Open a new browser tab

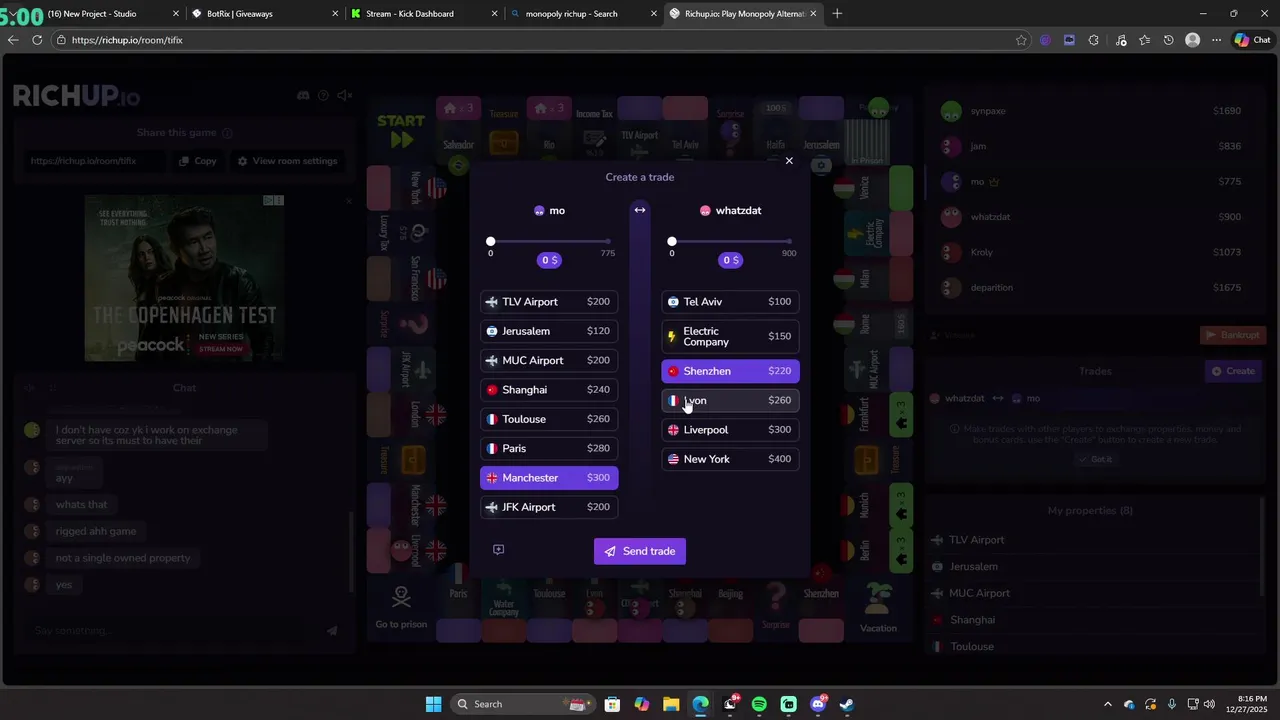click(837, 14)
